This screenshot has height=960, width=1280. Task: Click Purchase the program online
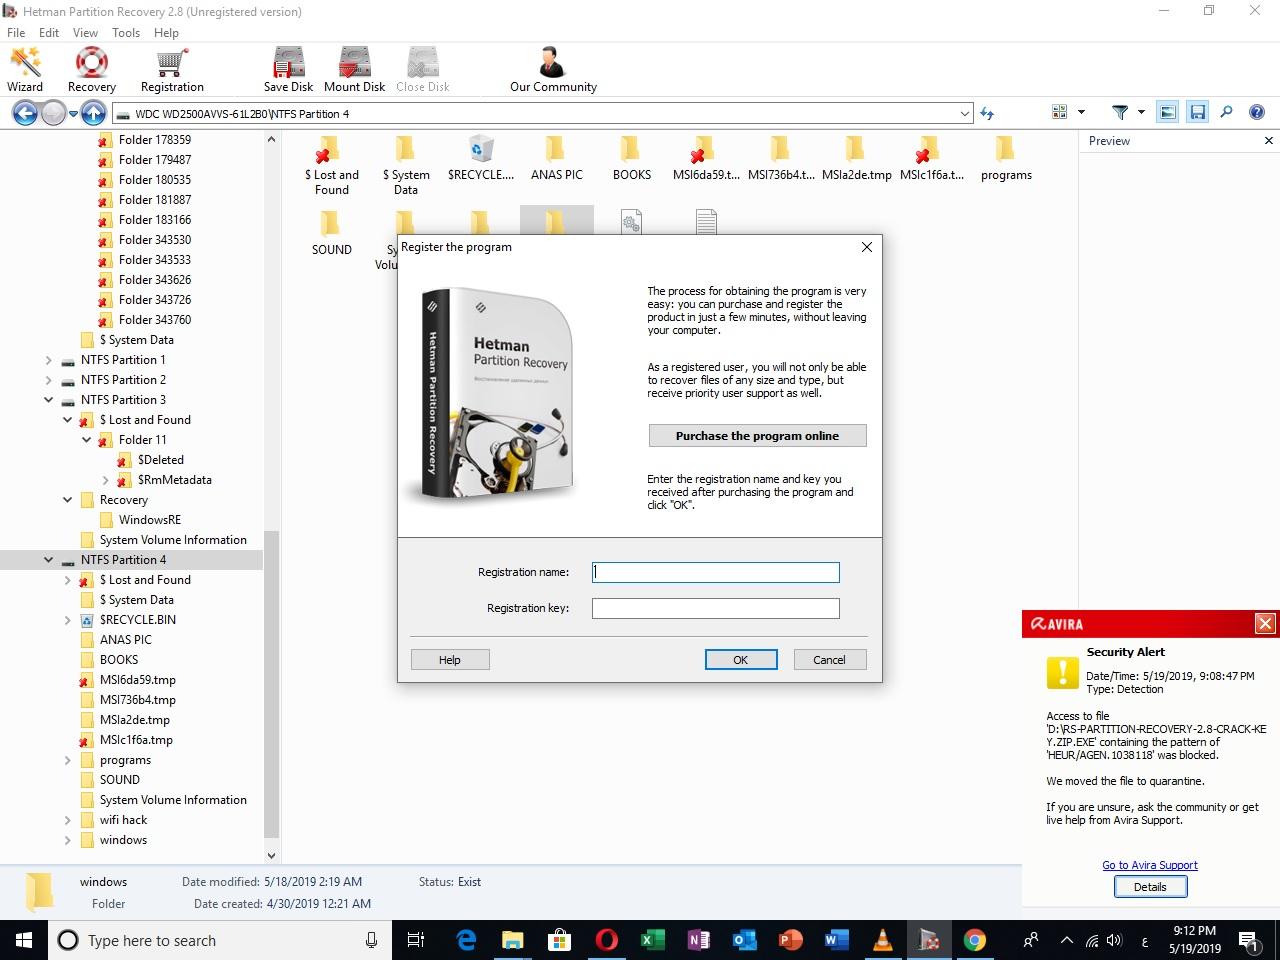tap(757, 436)
